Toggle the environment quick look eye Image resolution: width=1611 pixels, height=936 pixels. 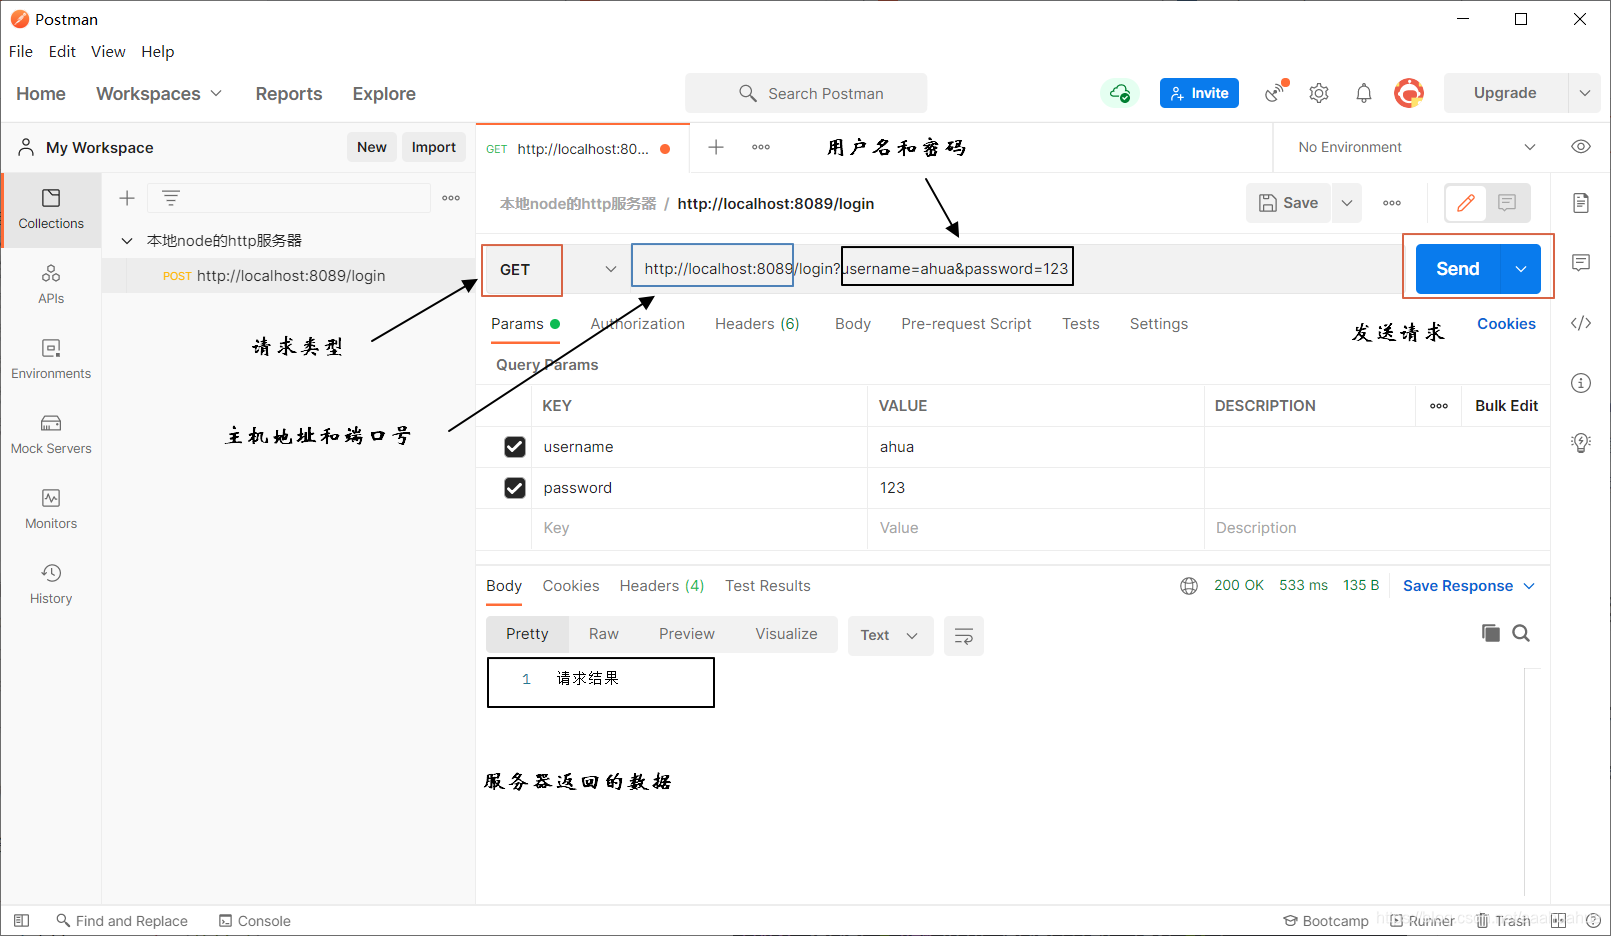click(x=1580, y=146)
